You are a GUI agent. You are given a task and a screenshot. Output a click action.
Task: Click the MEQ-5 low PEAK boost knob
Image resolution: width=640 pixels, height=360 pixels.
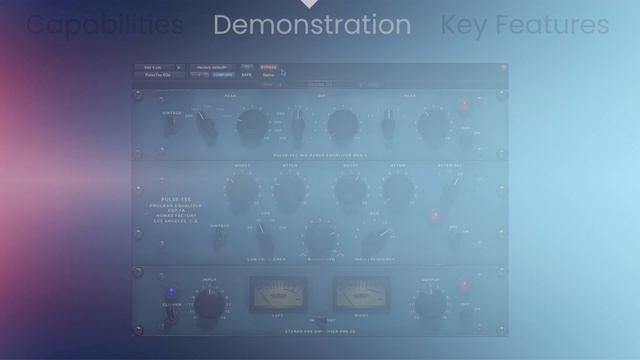click(252, 124)
